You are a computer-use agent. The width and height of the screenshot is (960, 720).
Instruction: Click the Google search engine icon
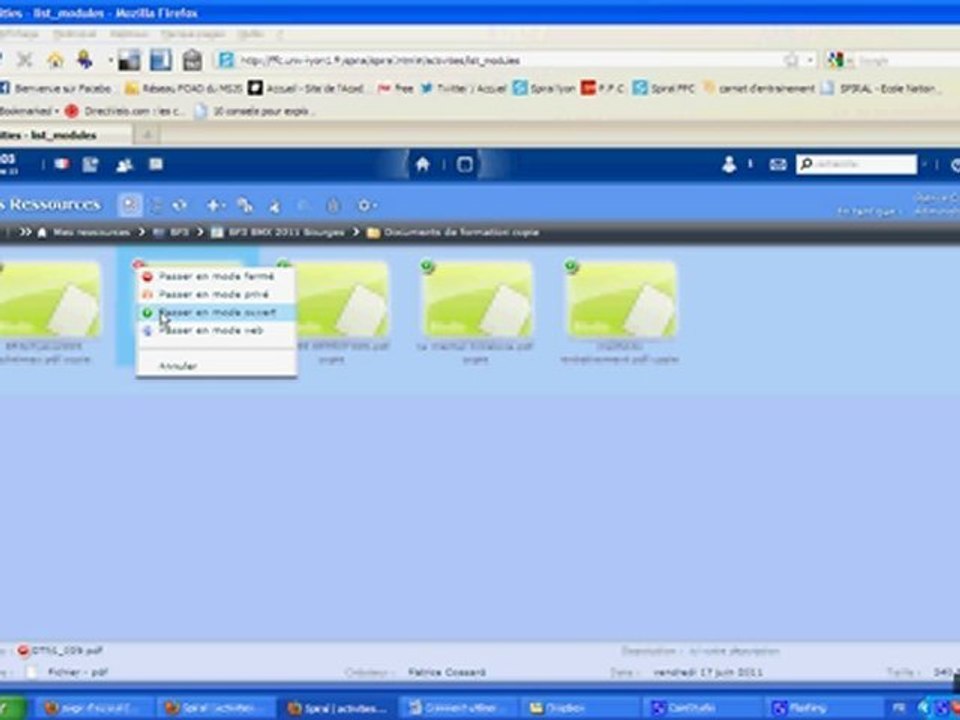pos(836,60)
